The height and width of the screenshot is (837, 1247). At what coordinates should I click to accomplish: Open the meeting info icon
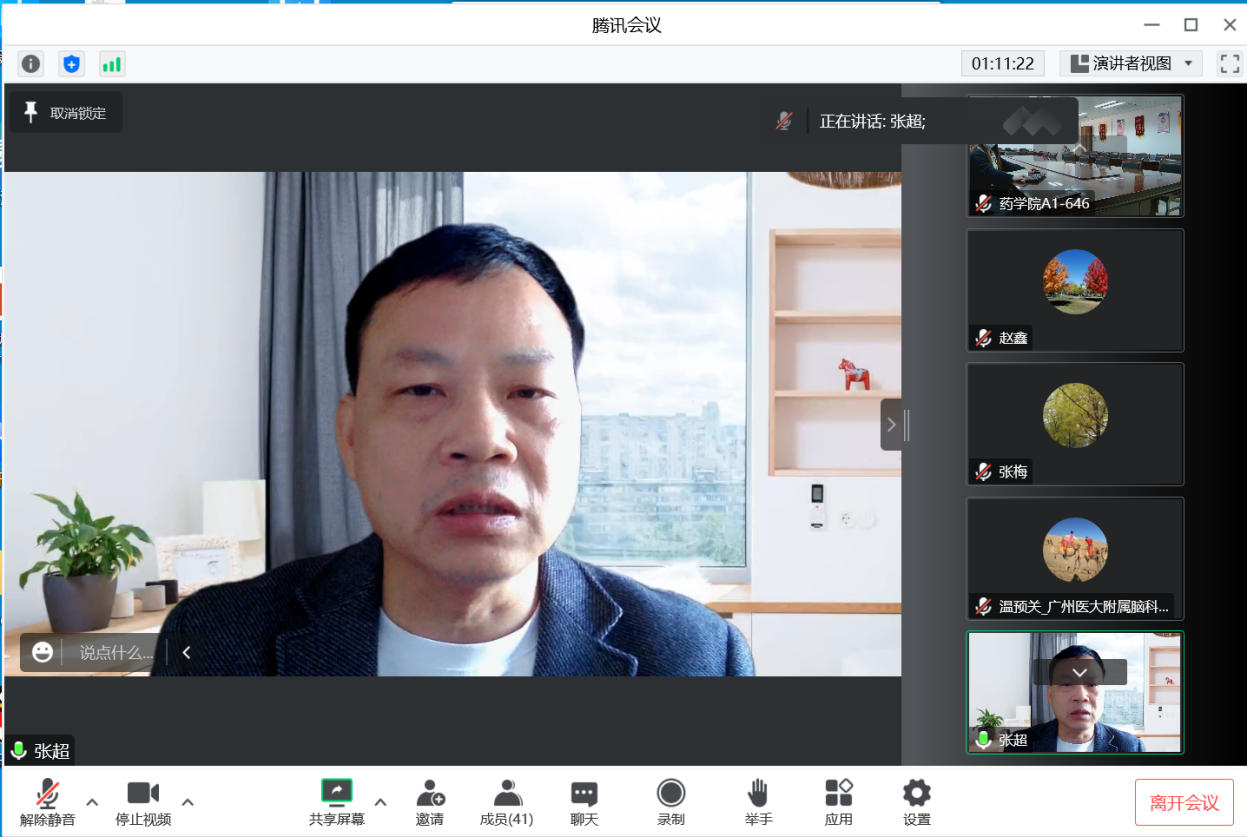31,64
